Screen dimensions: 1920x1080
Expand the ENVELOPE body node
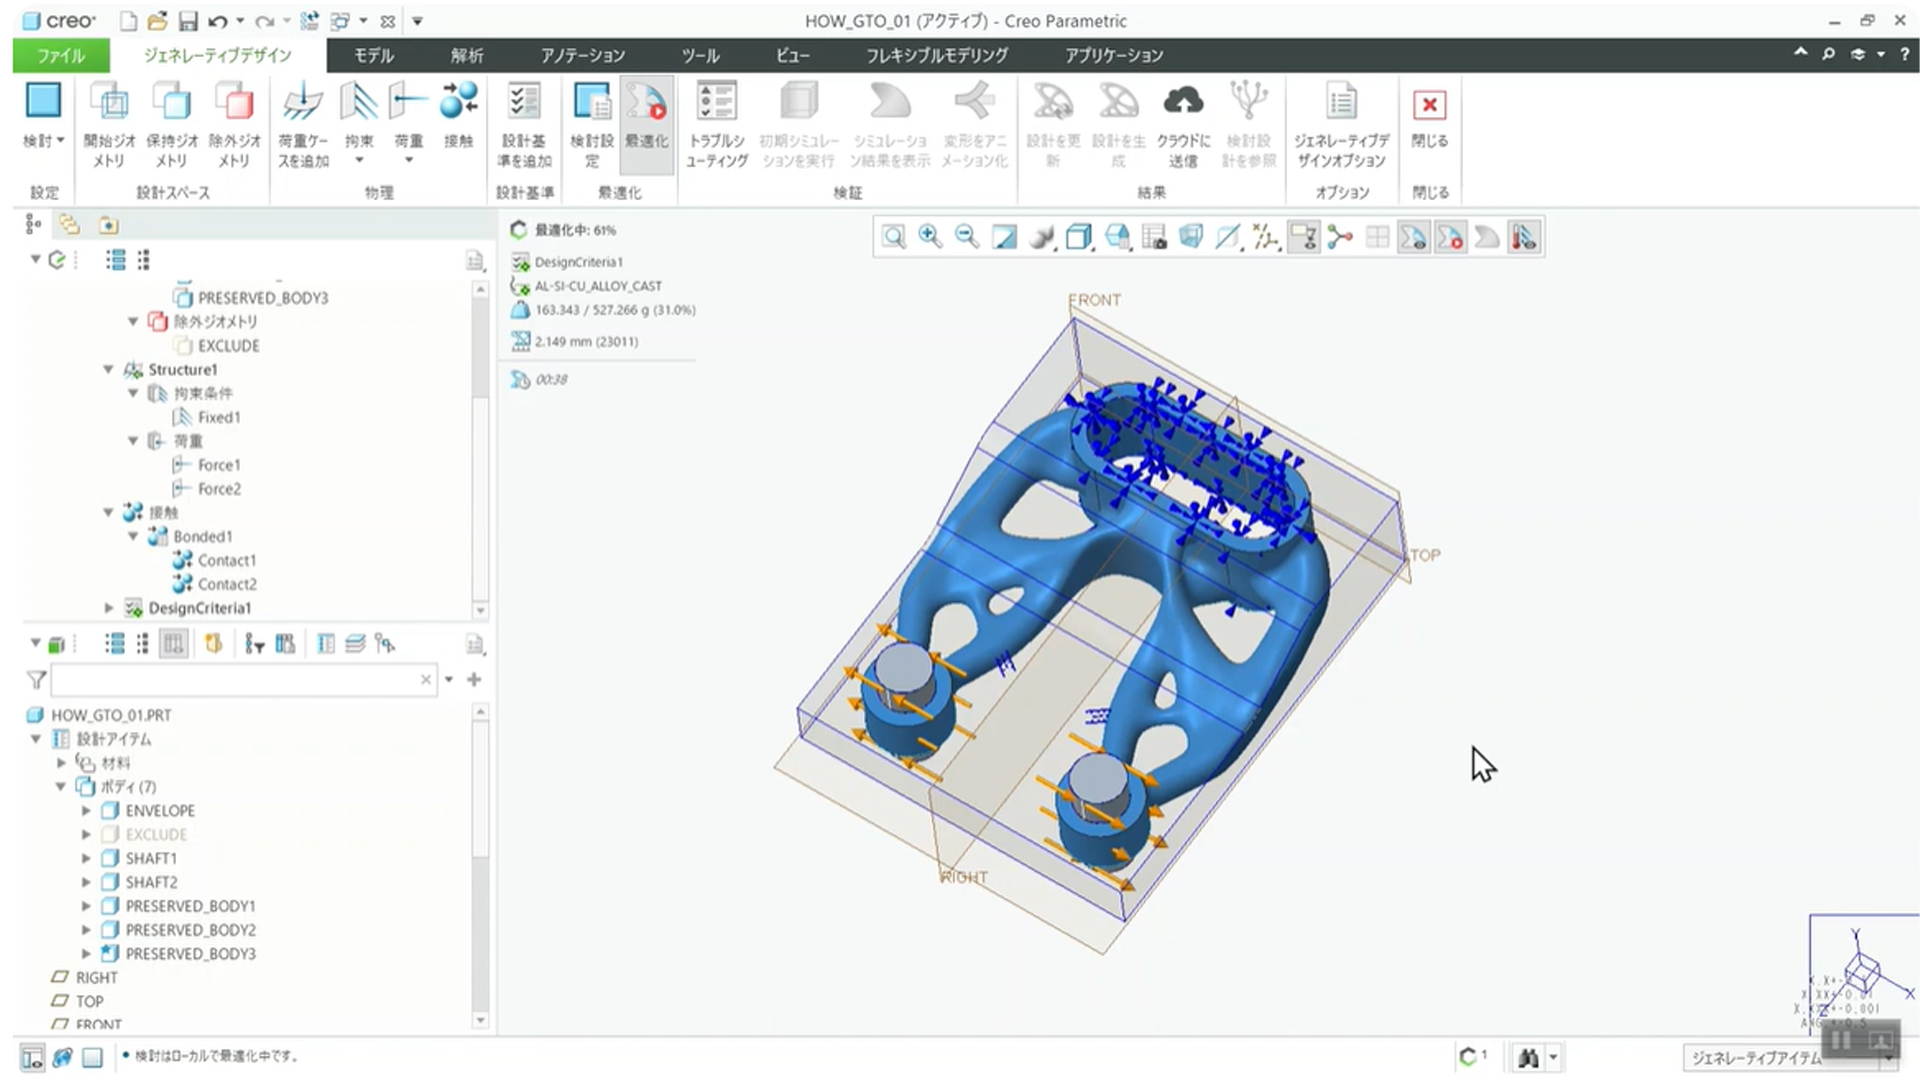click(x=86, y=811)
